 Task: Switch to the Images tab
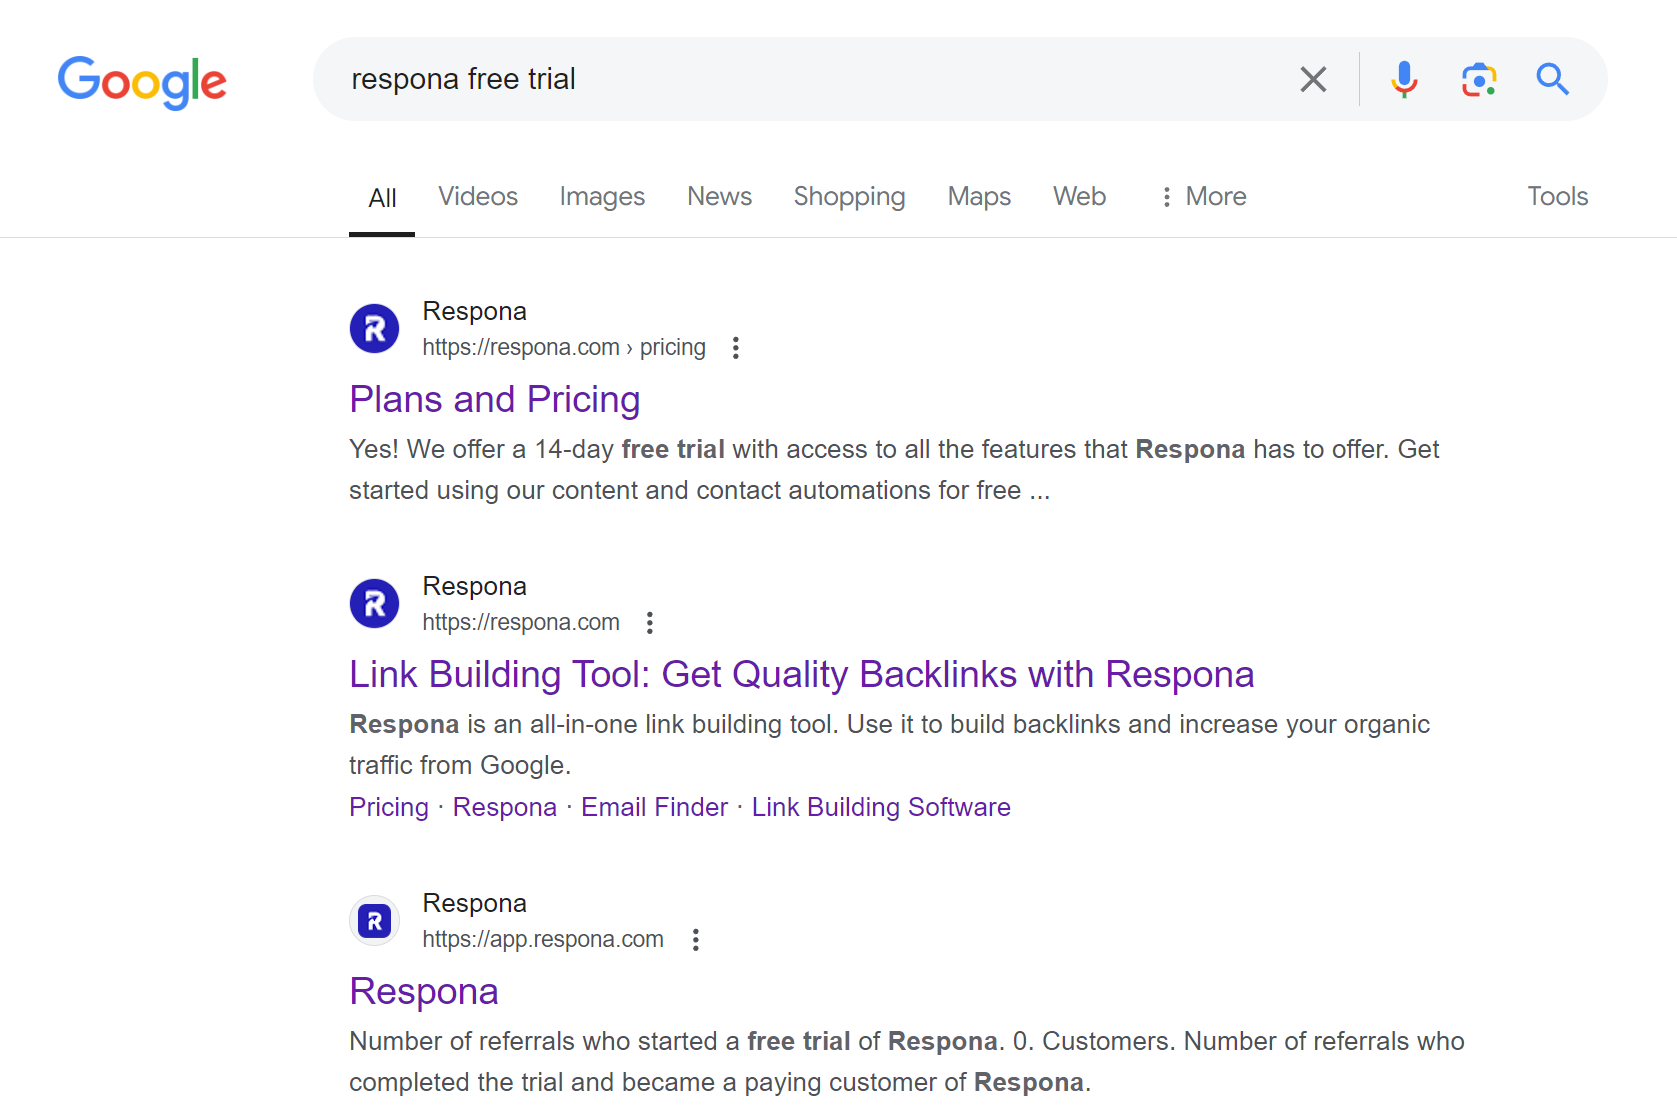pyautogui.click(x=602, y=196)
